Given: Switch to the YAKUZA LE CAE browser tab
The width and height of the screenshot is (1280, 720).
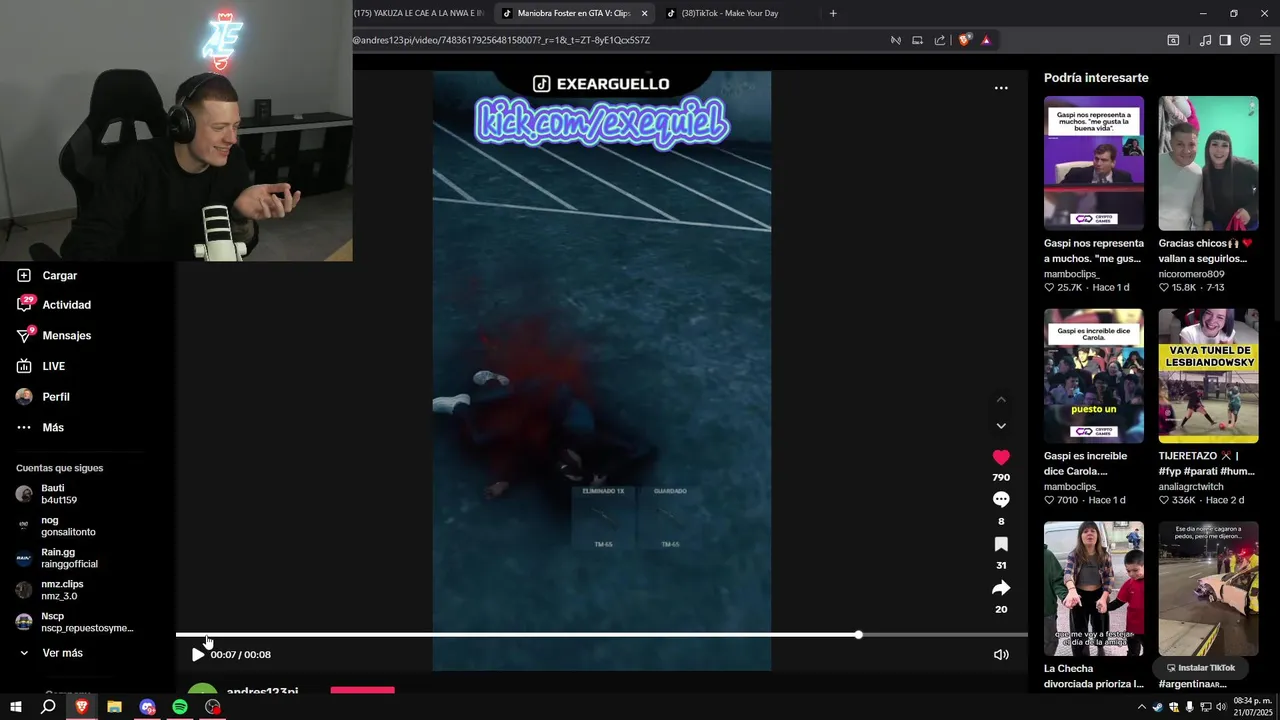Looking at the screenshot, I should pos(420,13).
